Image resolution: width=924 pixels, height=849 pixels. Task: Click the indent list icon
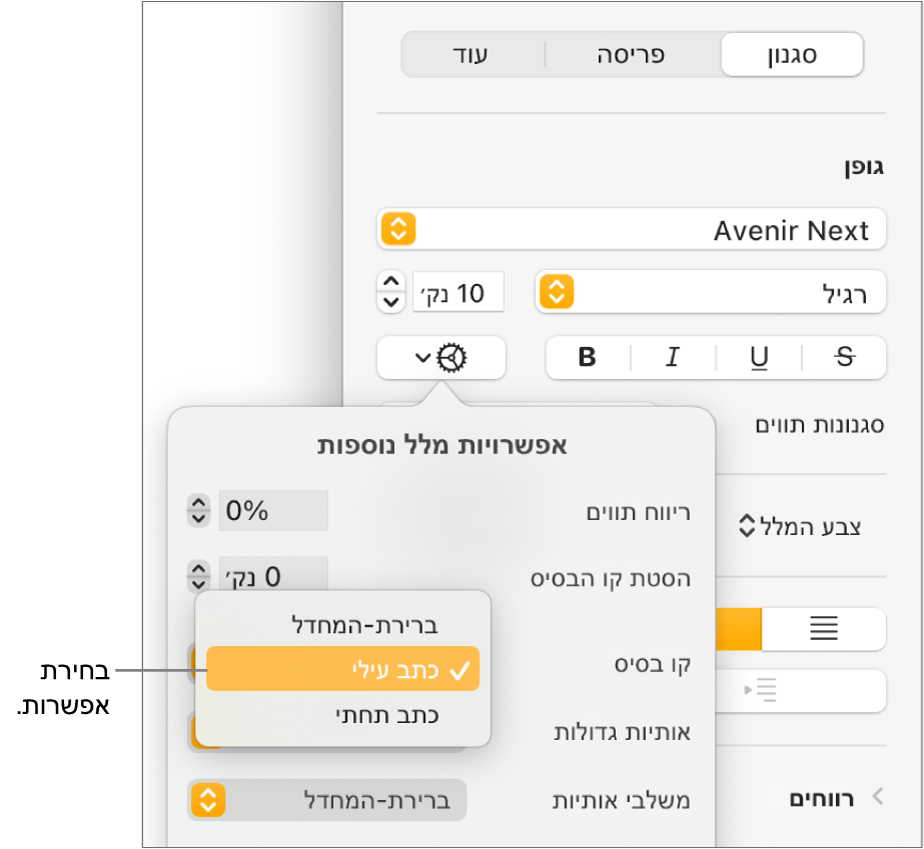click(x=760, y=690)
